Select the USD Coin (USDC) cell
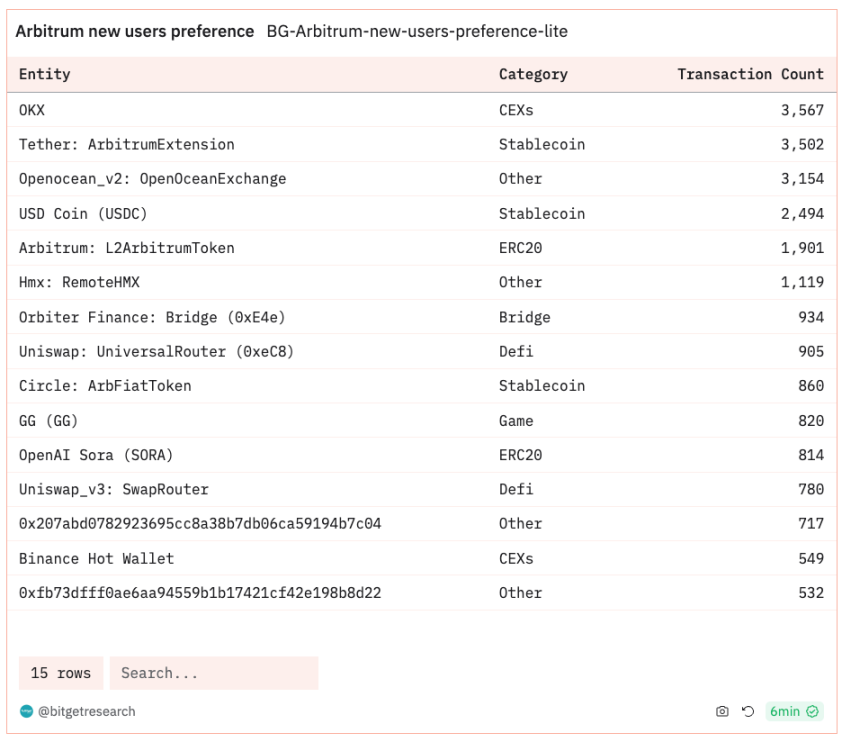The height and width of the screenshot is (742, 842). [83, 214]
